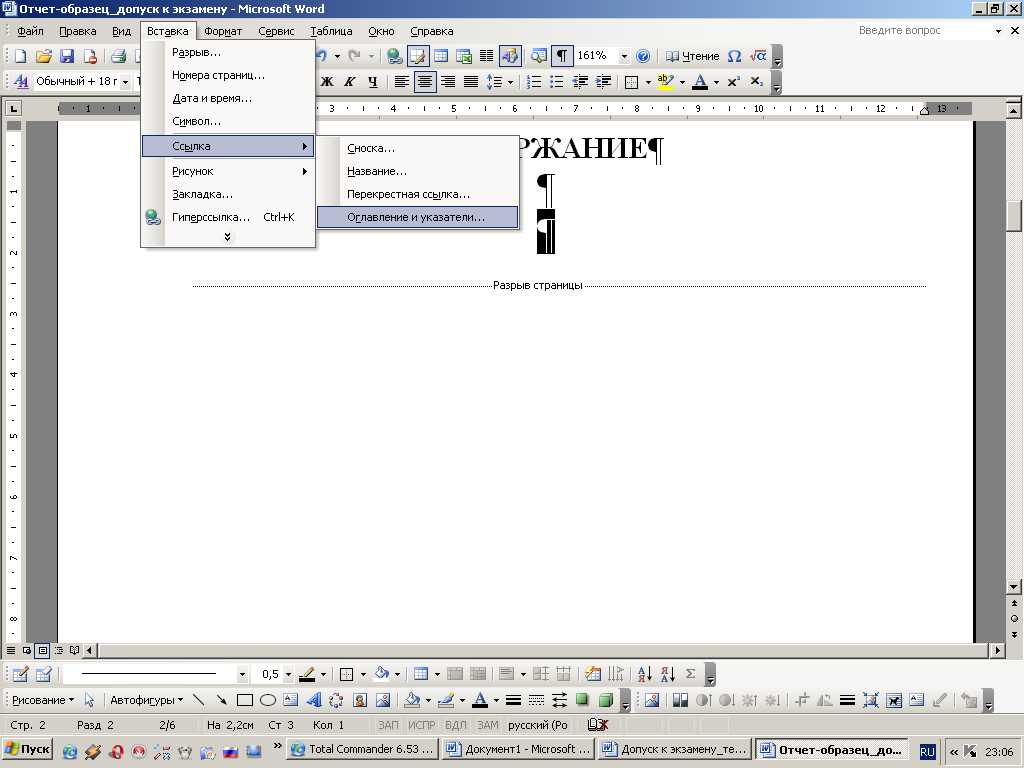The height and width of the screenshot is (768, 1024).
Task: Click the Insert Hyperlink globe toolbar icon
Action: click(394, 56)
